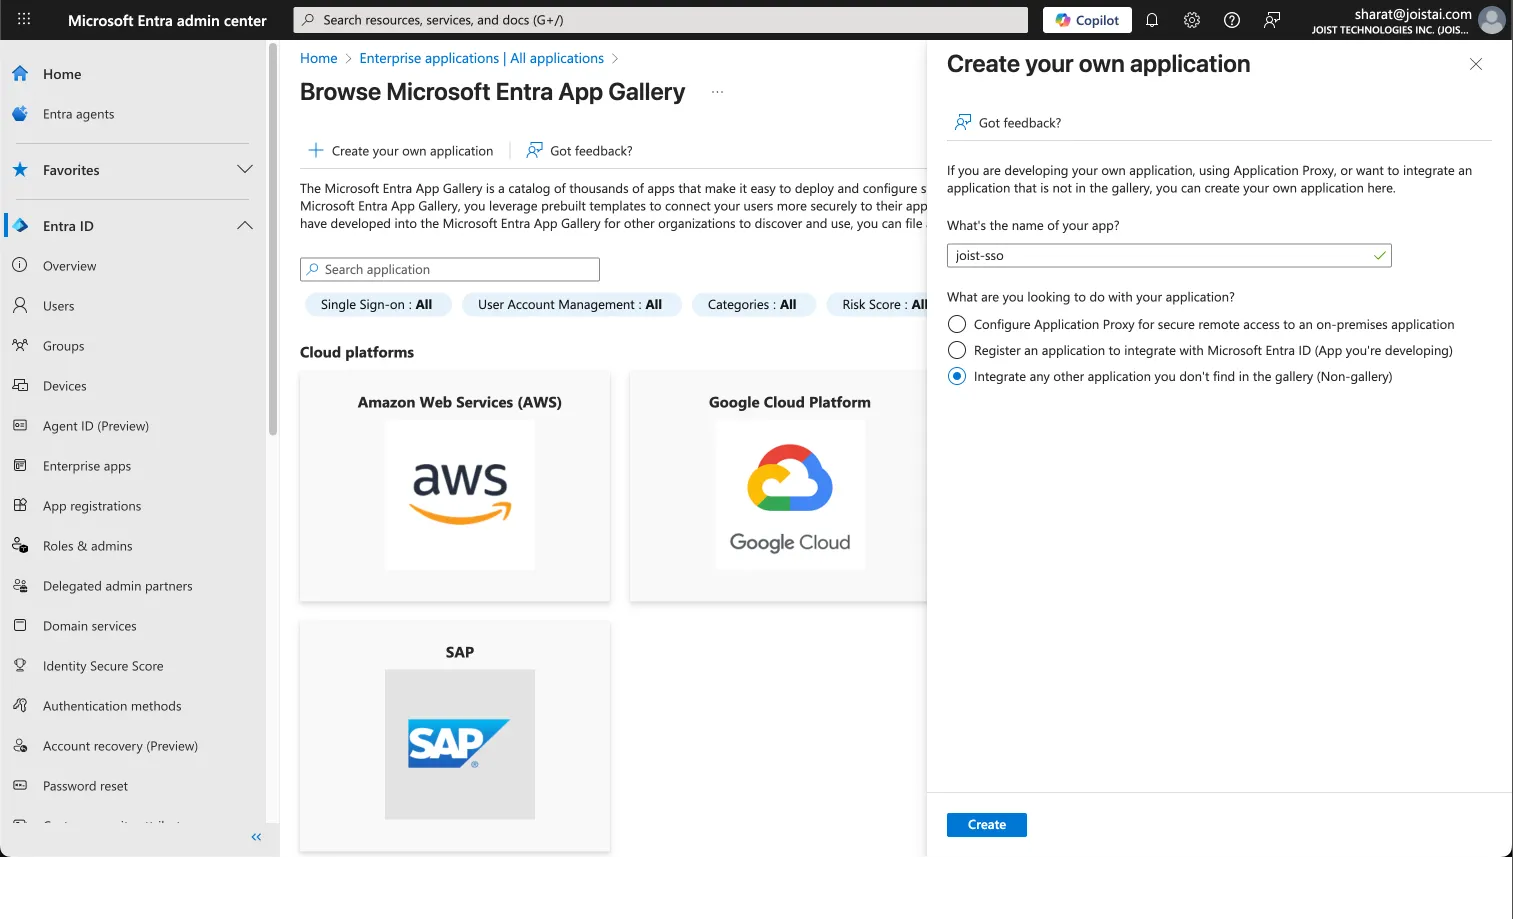Click the App registrations icon
This screenshot has height=919, width=1513.
20,505
